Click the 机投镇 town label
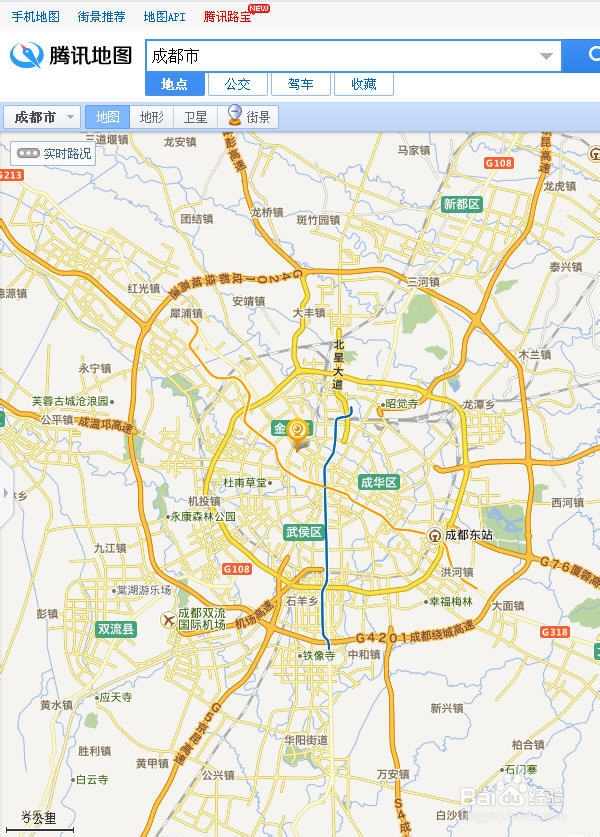 tap(204, 501)
